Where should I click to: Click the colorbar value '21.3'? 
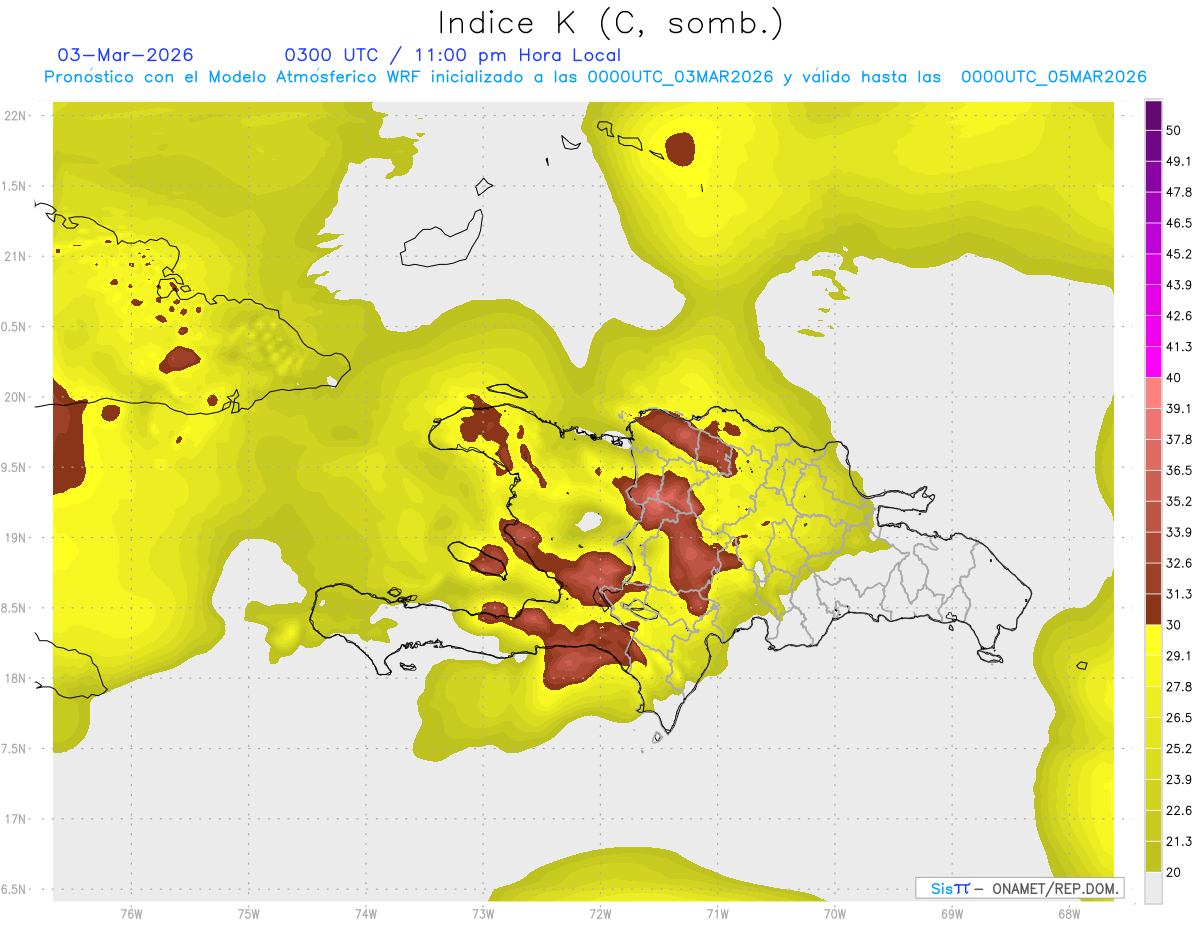pos(1179,842)
